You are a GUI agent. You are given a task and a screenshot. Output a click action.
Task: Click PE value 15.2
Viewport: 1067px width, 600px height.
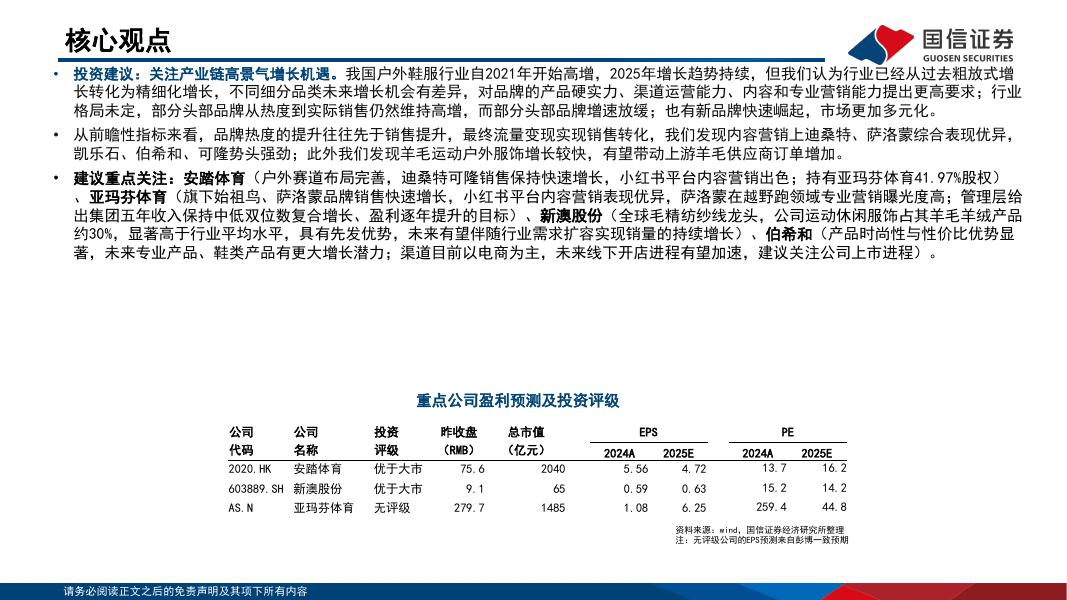pos(774,488)
